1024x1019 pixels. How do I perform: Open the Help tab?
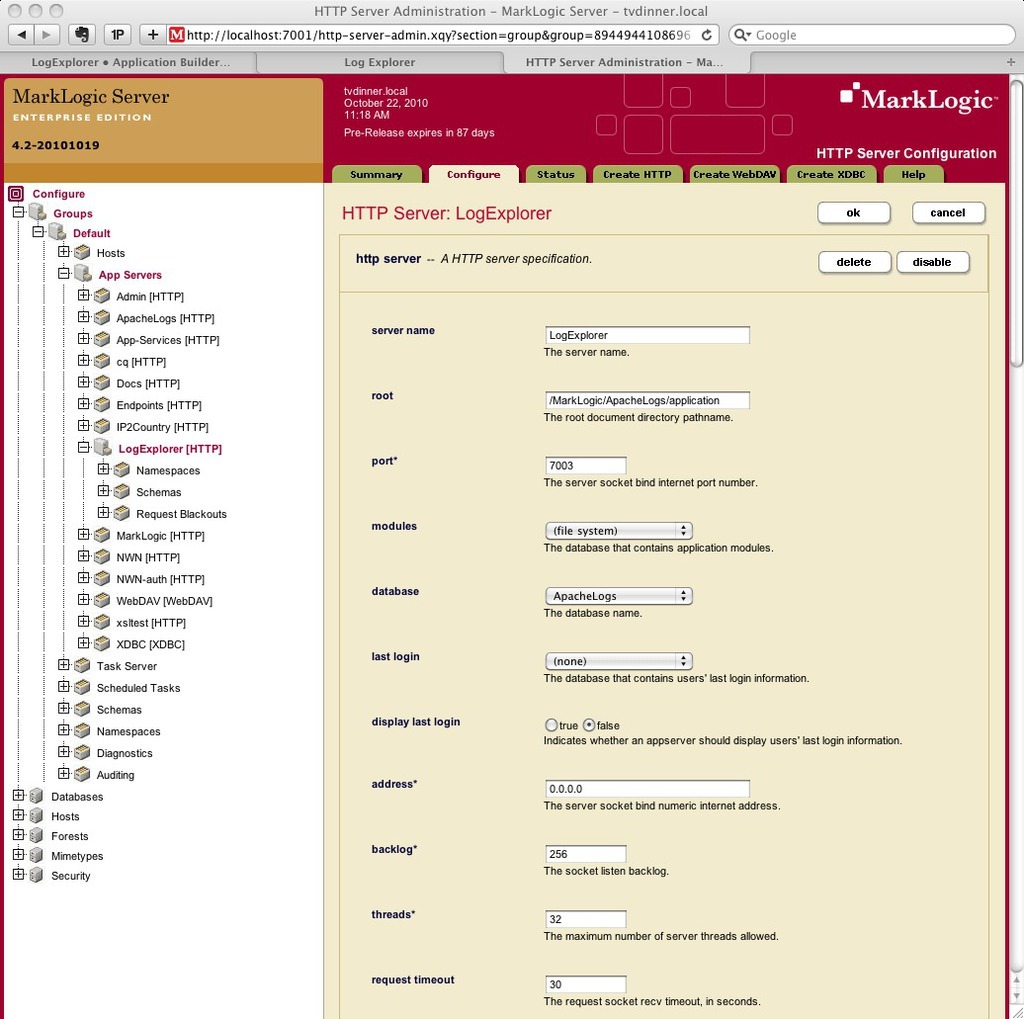point(913,174)
